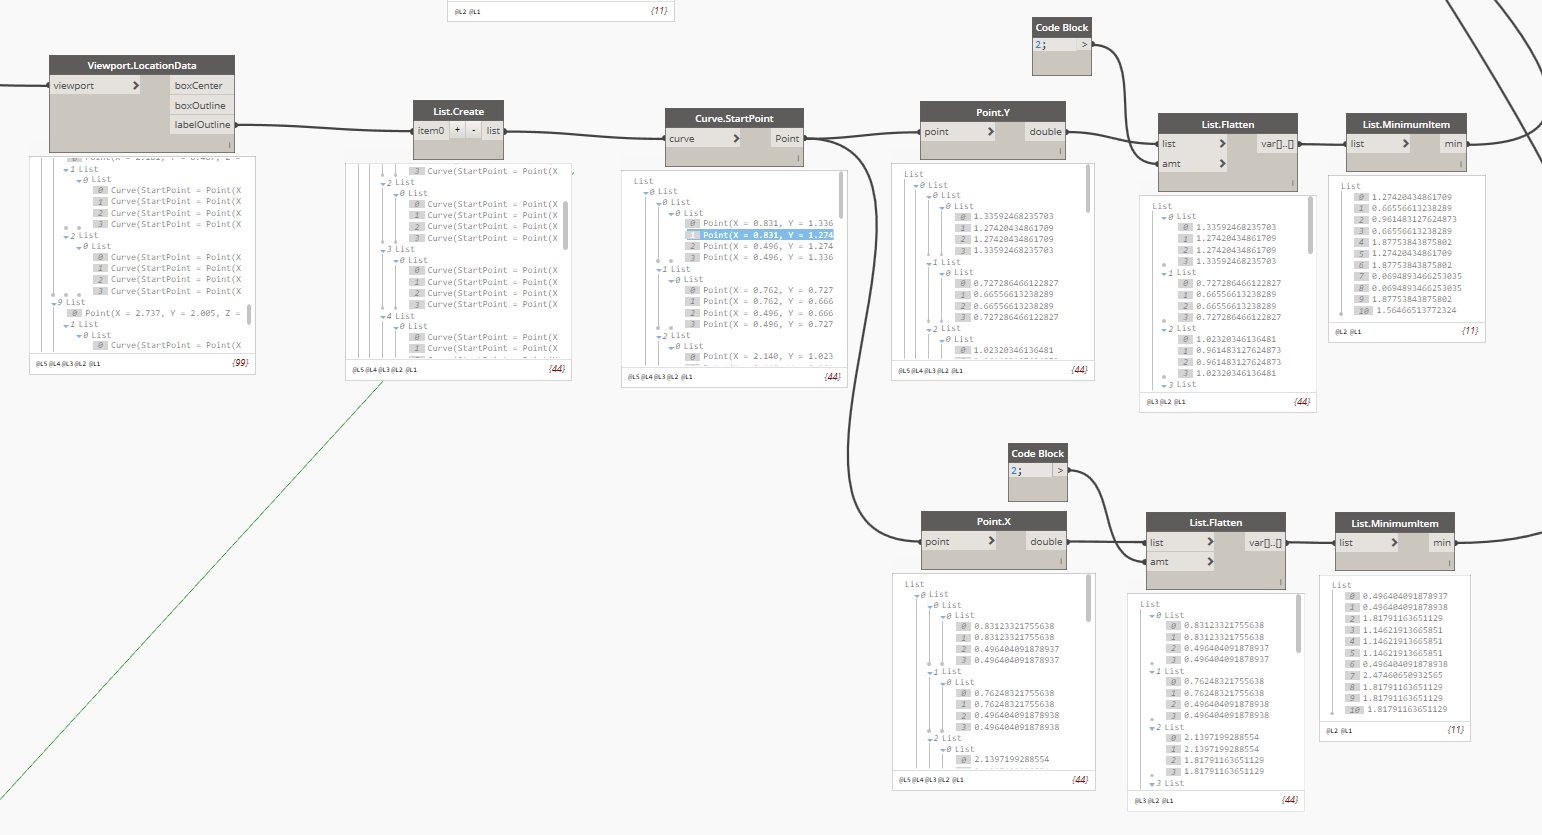1542x835 pixels.
Task: Select the Viewport.LocationData node header
Action: click(x=142, y=65)
